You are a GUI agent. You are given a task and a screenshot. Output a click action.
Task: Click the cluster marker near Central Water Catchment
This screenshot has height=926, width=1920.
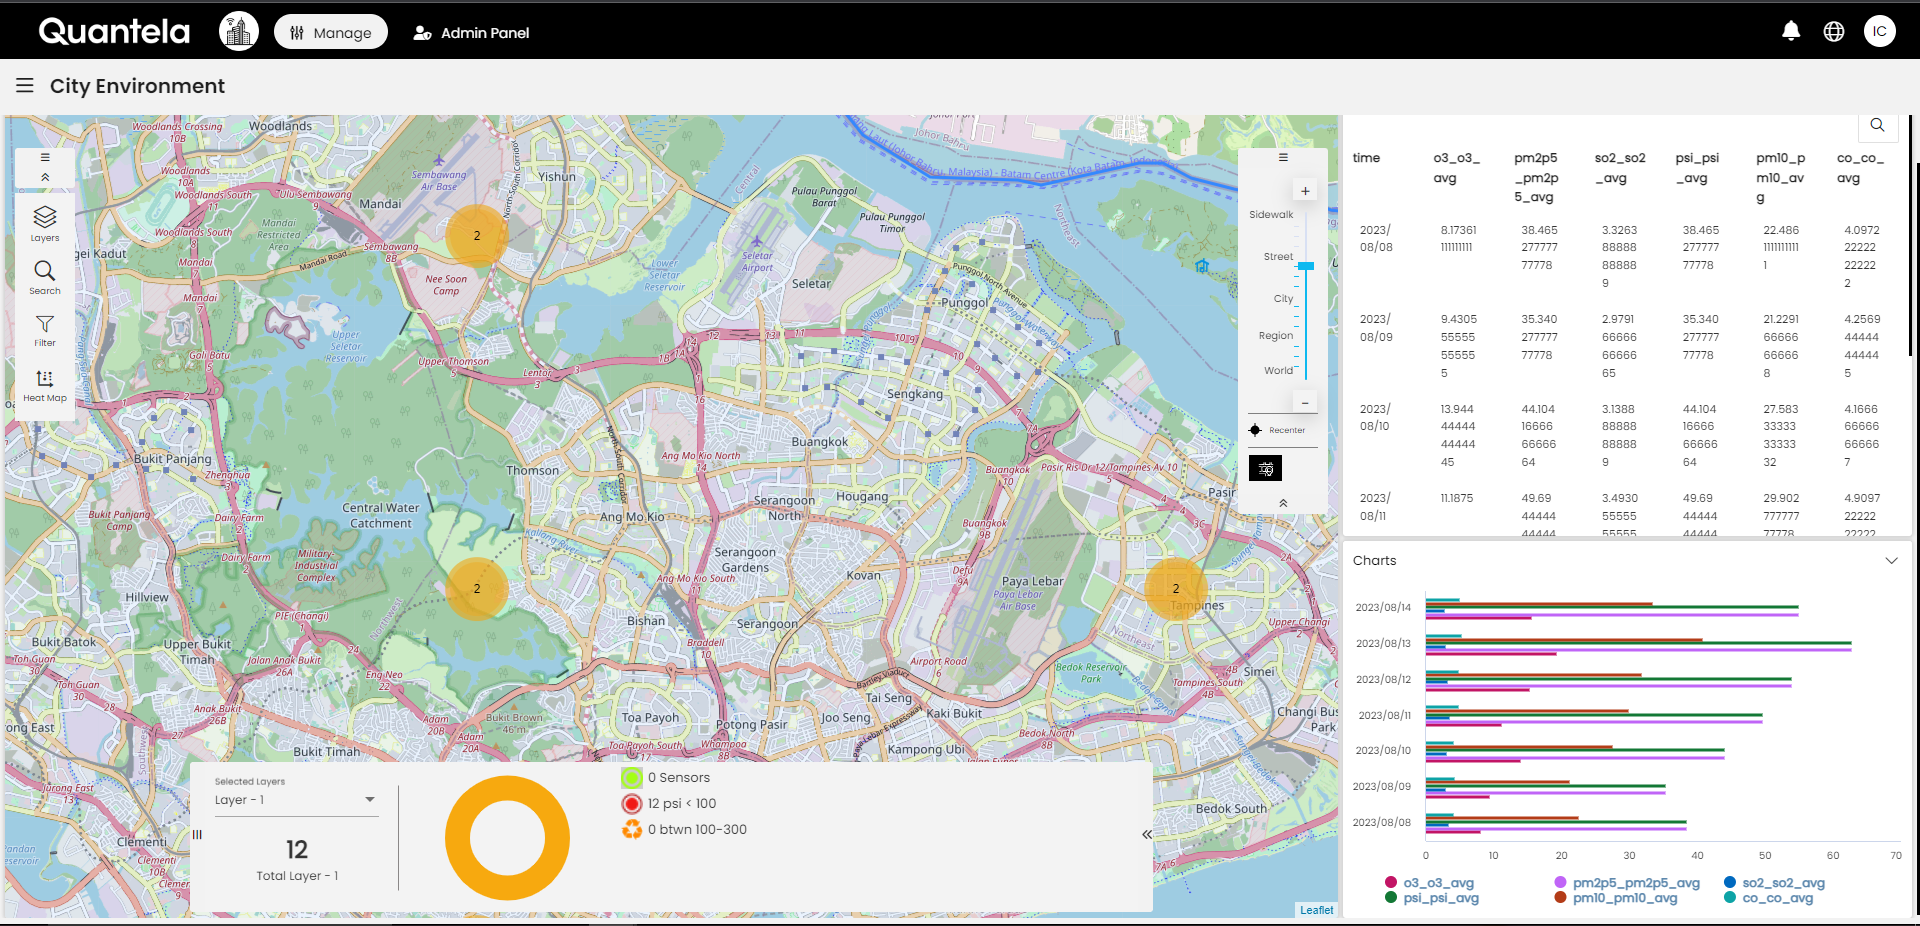[477, 589]
